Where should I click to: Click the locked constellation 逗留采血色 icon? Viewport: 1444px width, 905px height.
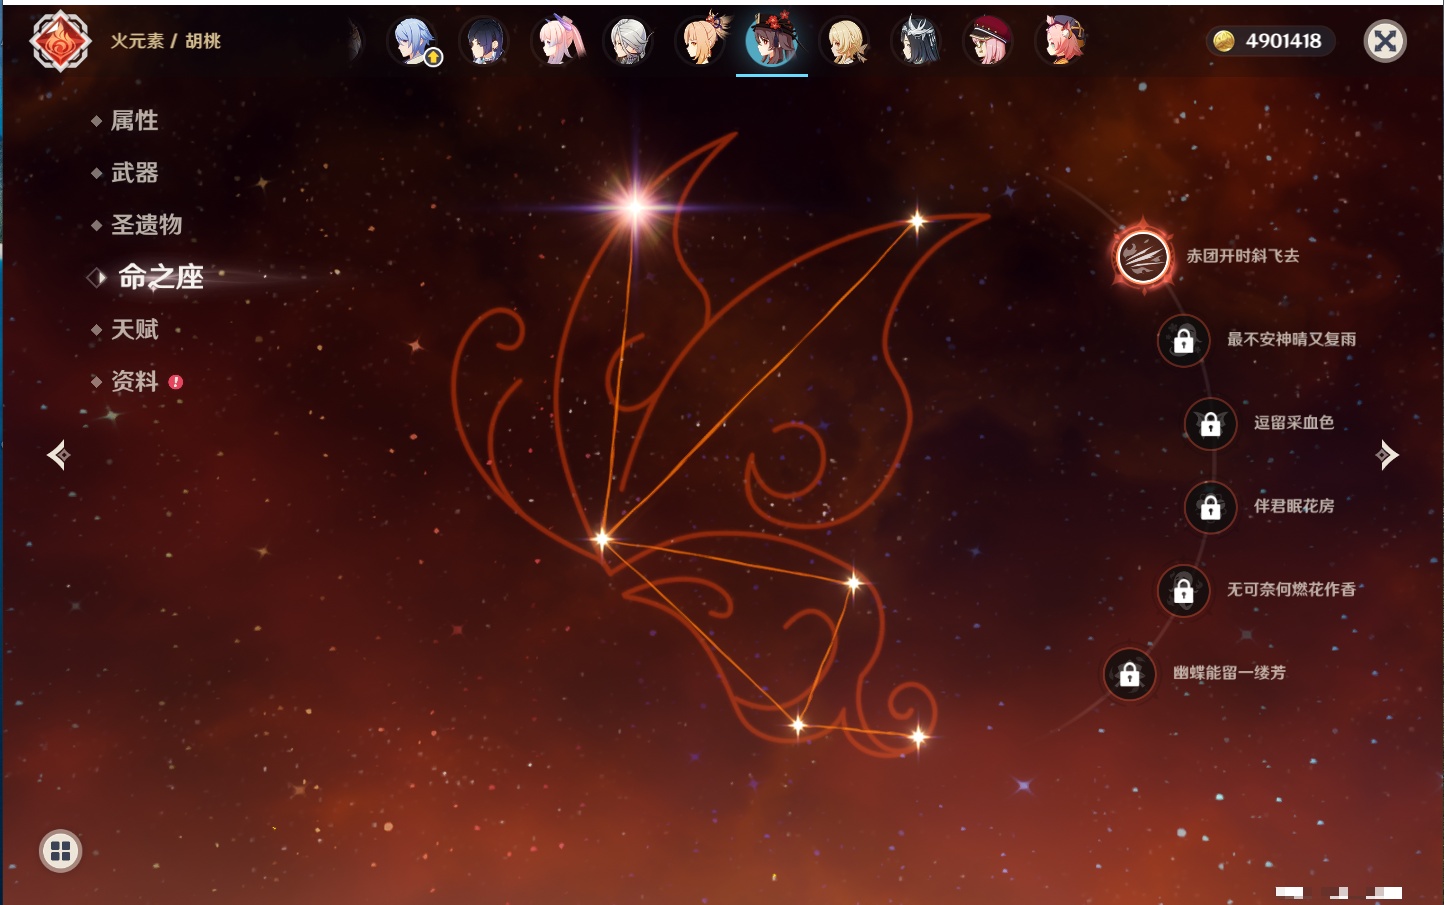point(1210,424)
